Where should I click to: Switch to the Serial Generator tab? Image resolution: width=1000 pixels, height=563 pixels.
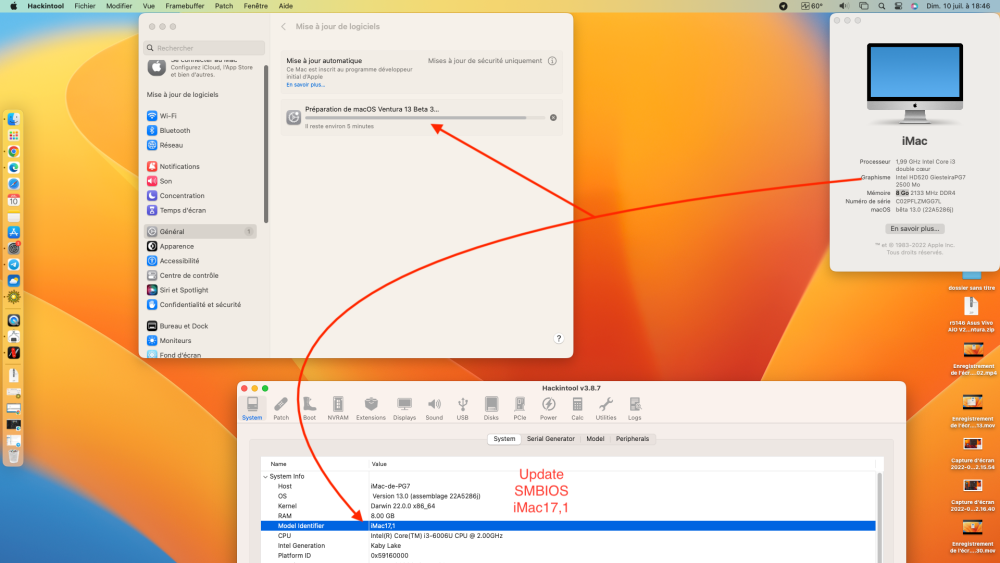(x=550, y=439)
